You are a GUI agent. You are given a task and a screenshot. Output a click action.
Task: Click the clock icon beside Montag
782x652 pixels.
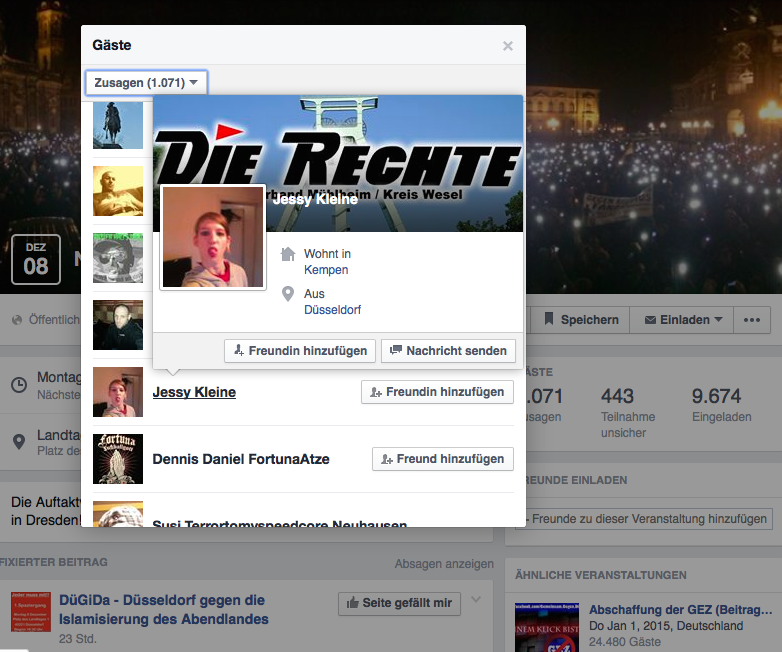(x=19, y=385)
